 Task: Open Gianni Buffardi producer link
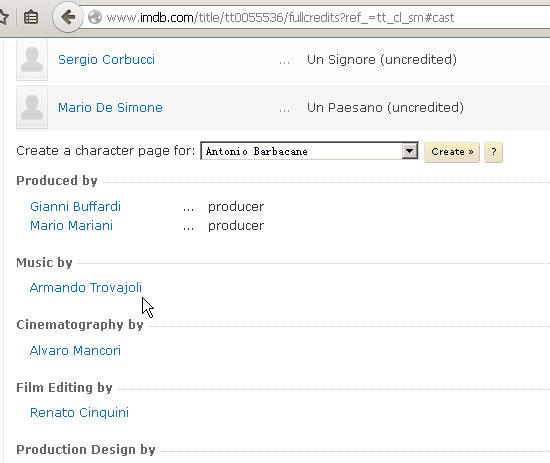point(75,206)
